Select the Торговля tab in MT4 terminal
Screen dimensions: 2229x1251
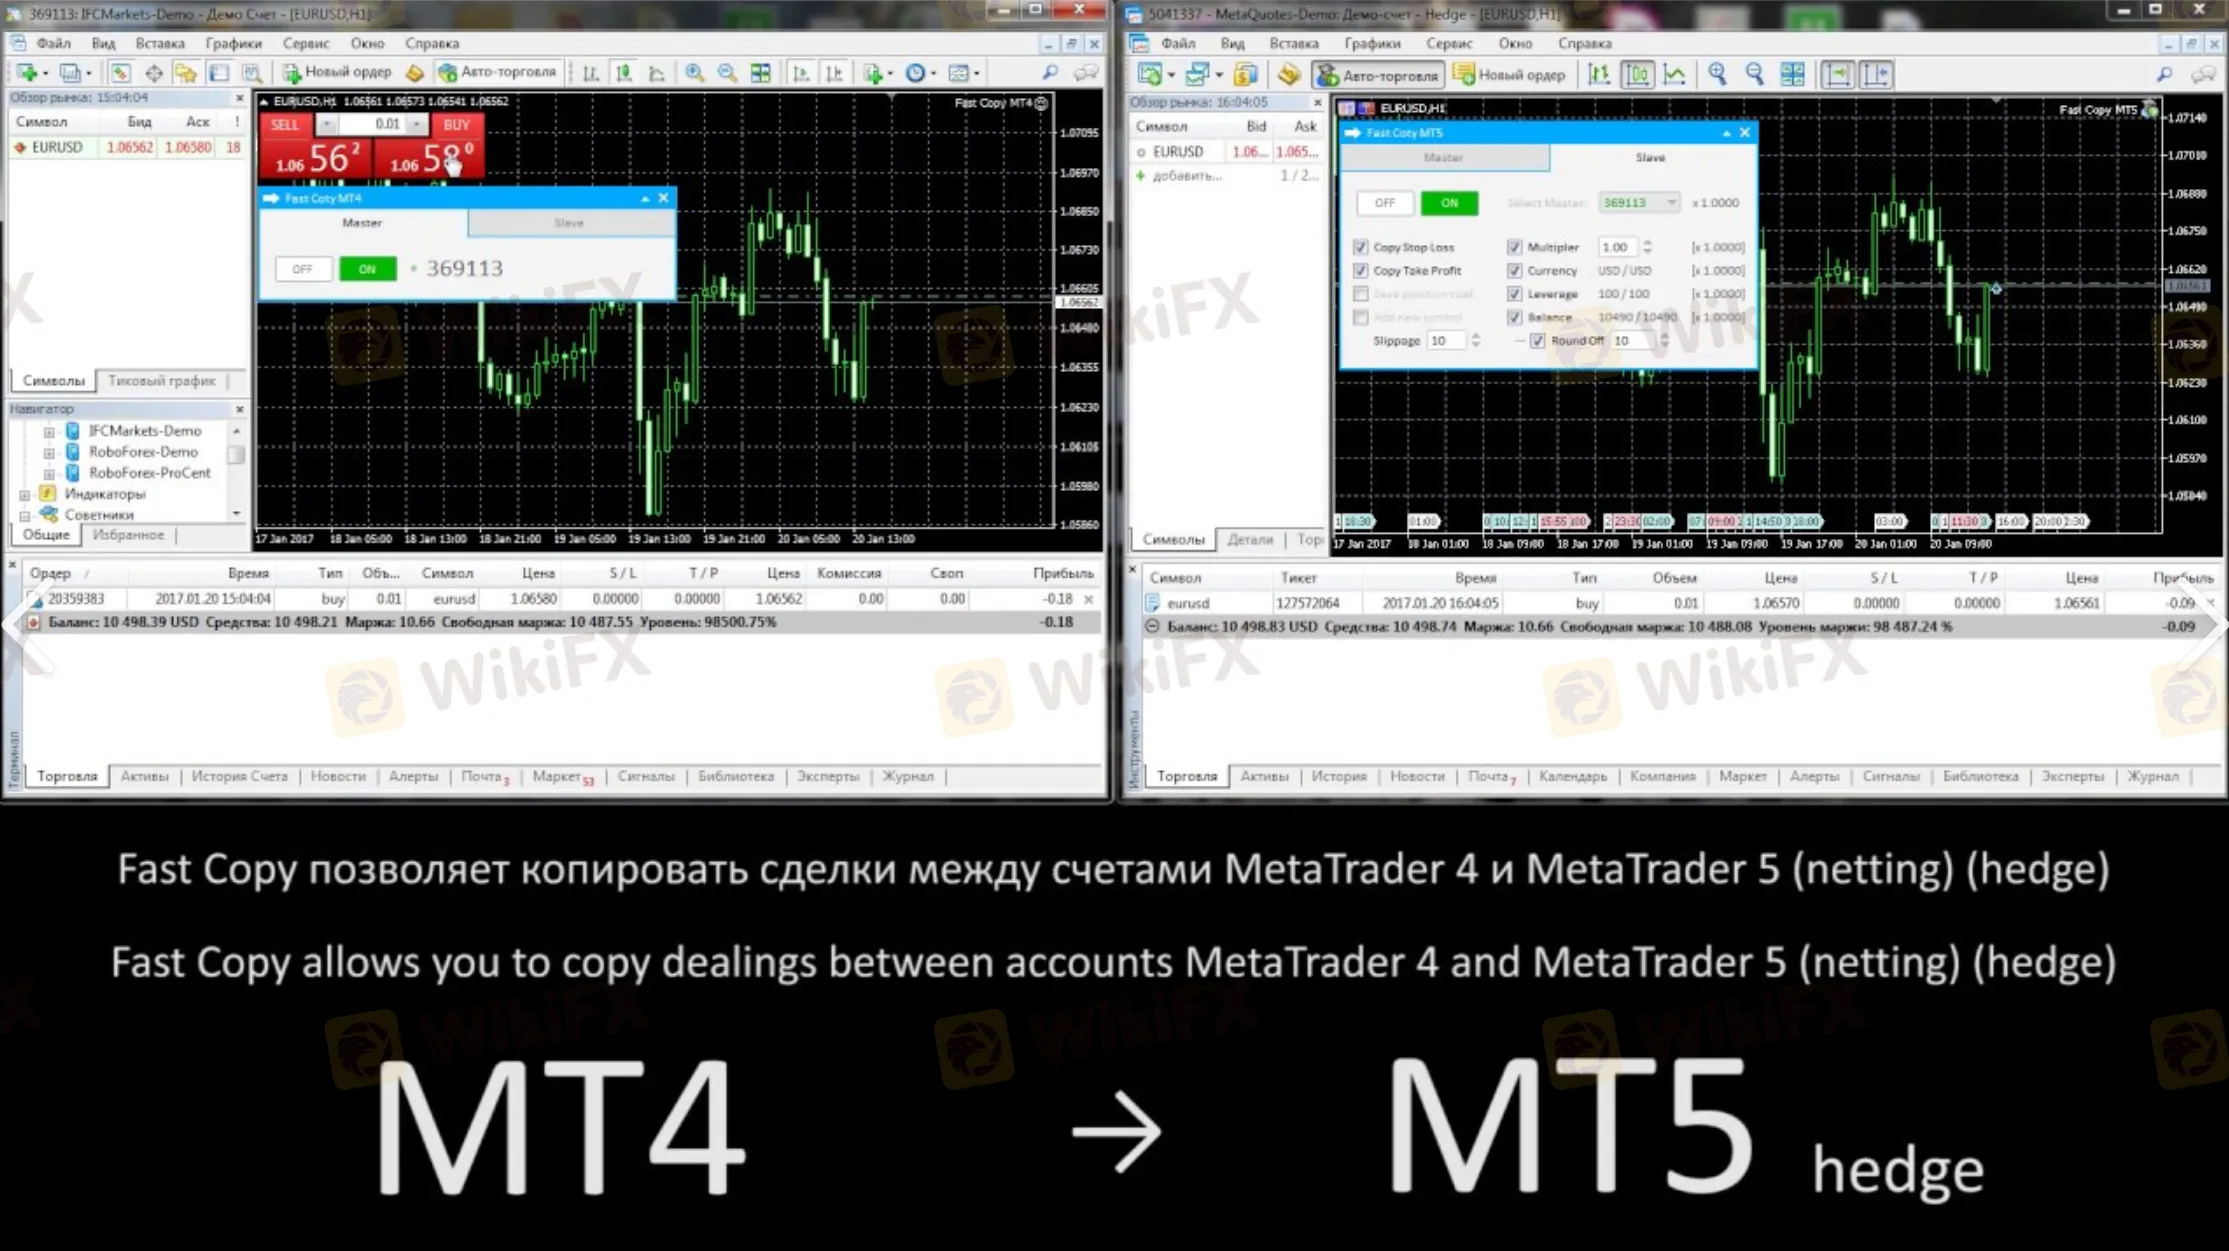click(x=66, y=776)
